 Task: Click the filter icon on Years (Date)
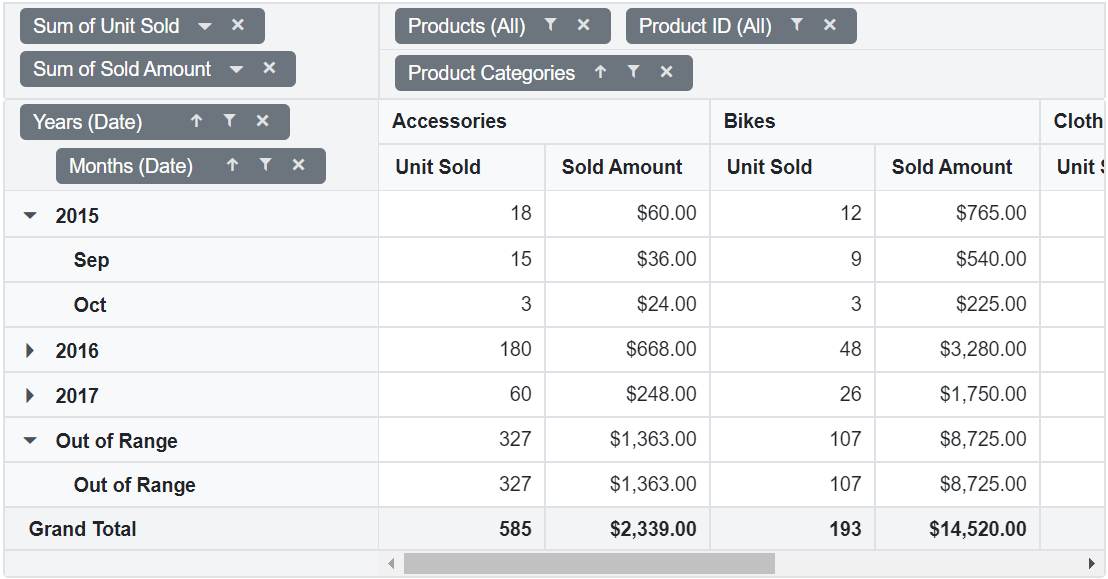(229, 121)
